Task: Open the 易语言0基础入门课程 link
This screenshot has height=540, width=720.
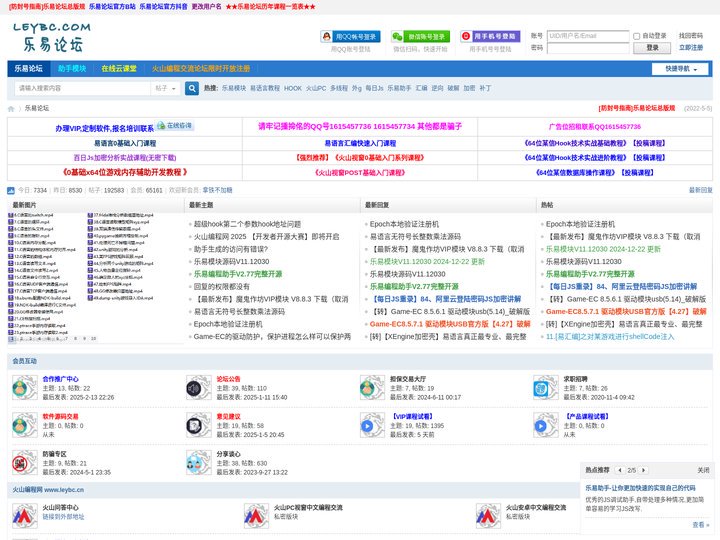Action: click(125, 143)
